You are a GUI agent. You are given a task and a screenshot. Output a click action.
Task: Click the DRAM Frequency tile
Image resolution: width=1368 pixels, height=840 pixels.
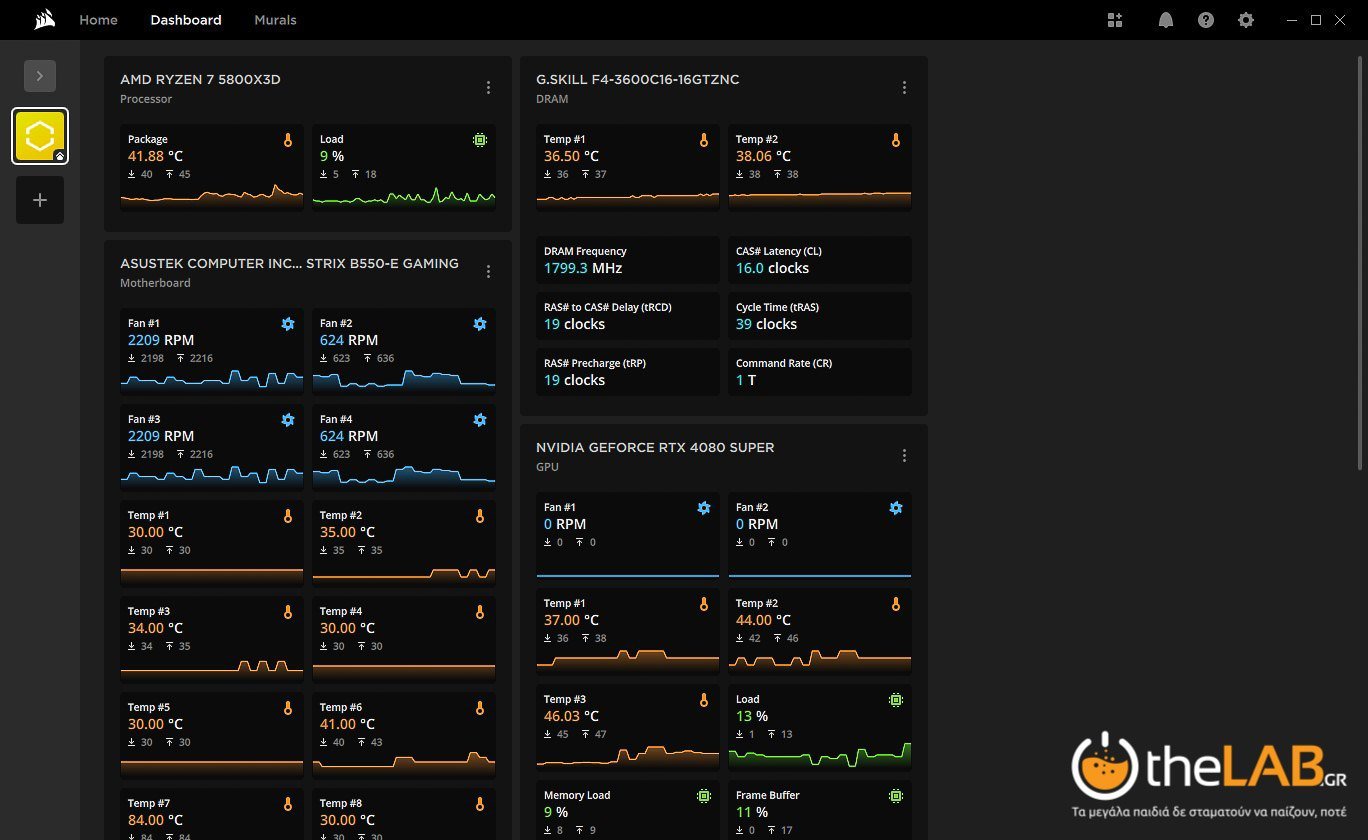[x=628, y=260]
